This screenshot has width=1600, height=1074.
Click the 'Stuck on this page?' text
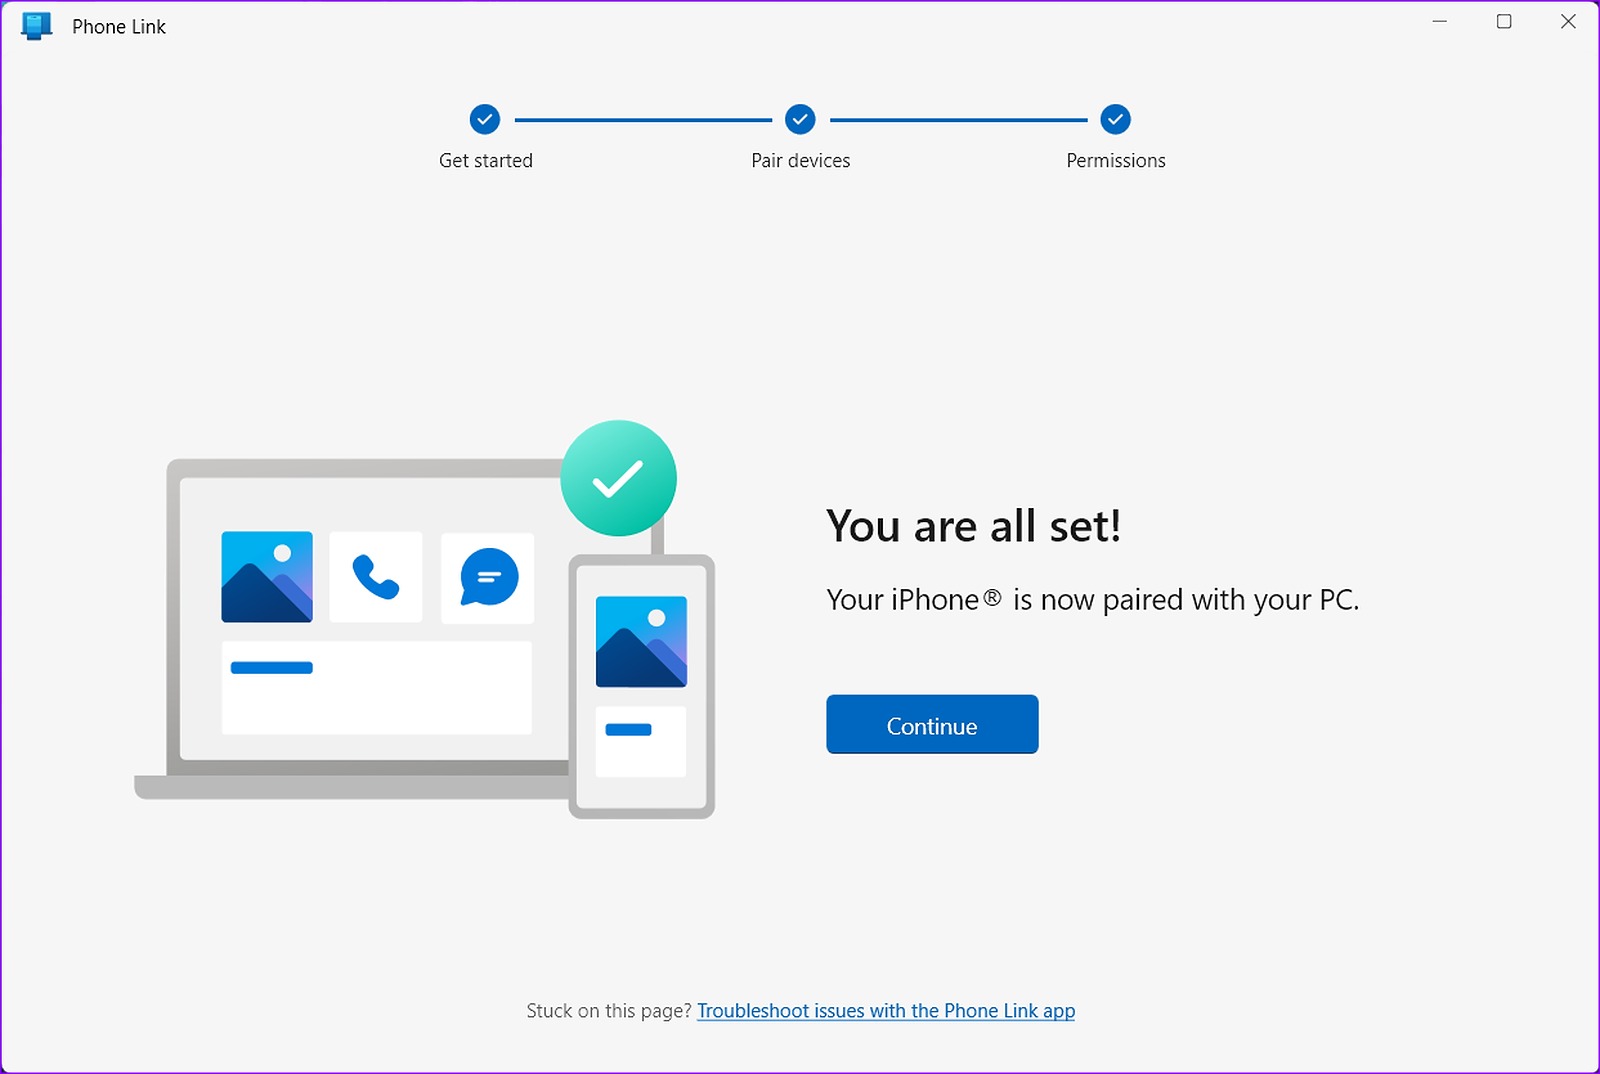pos(609,1011)
